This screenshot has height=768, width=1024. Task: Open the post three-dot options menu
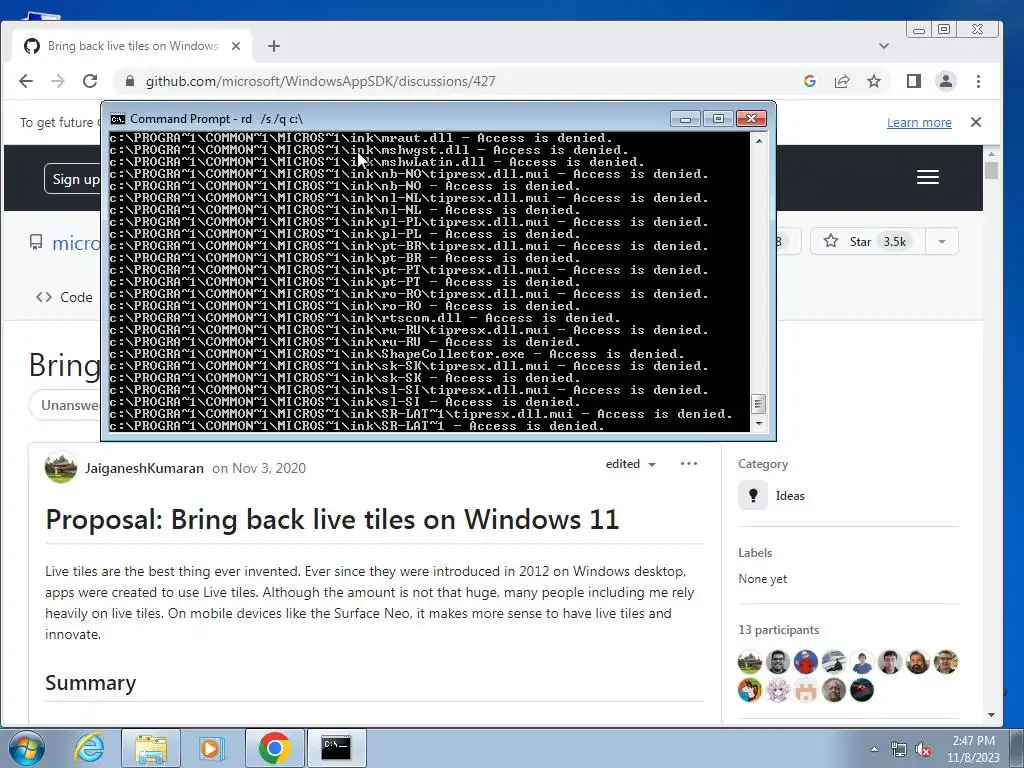[689, 464]
